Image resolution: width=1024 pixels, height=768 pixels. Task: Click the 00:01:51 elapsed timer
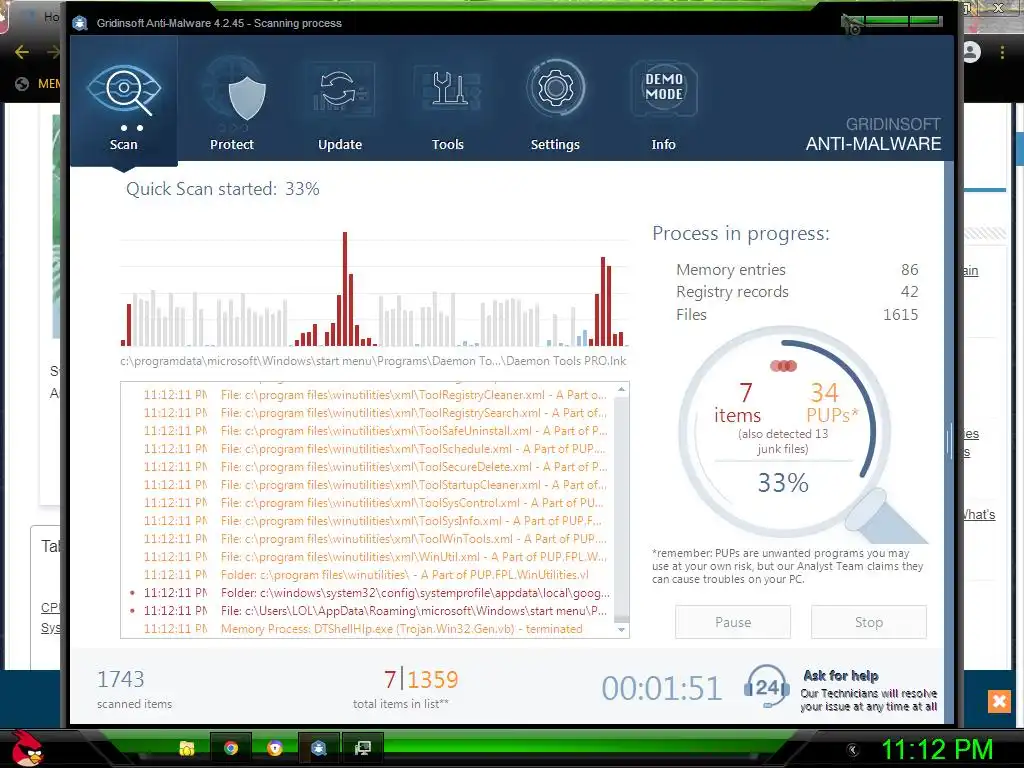661,688
